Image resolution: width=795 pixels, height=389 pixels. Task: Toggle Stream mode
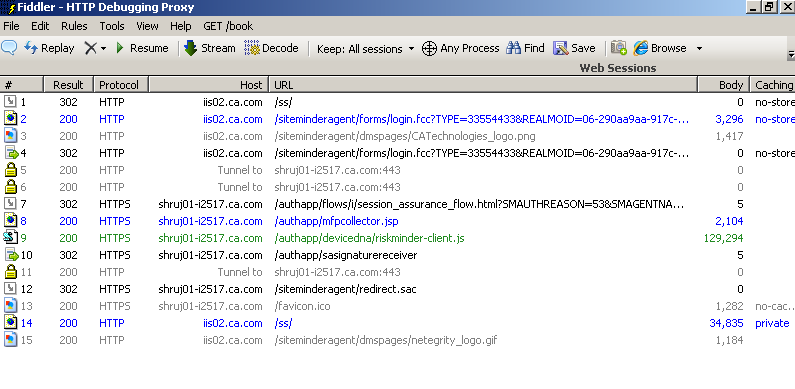click(x=210, y=48)
